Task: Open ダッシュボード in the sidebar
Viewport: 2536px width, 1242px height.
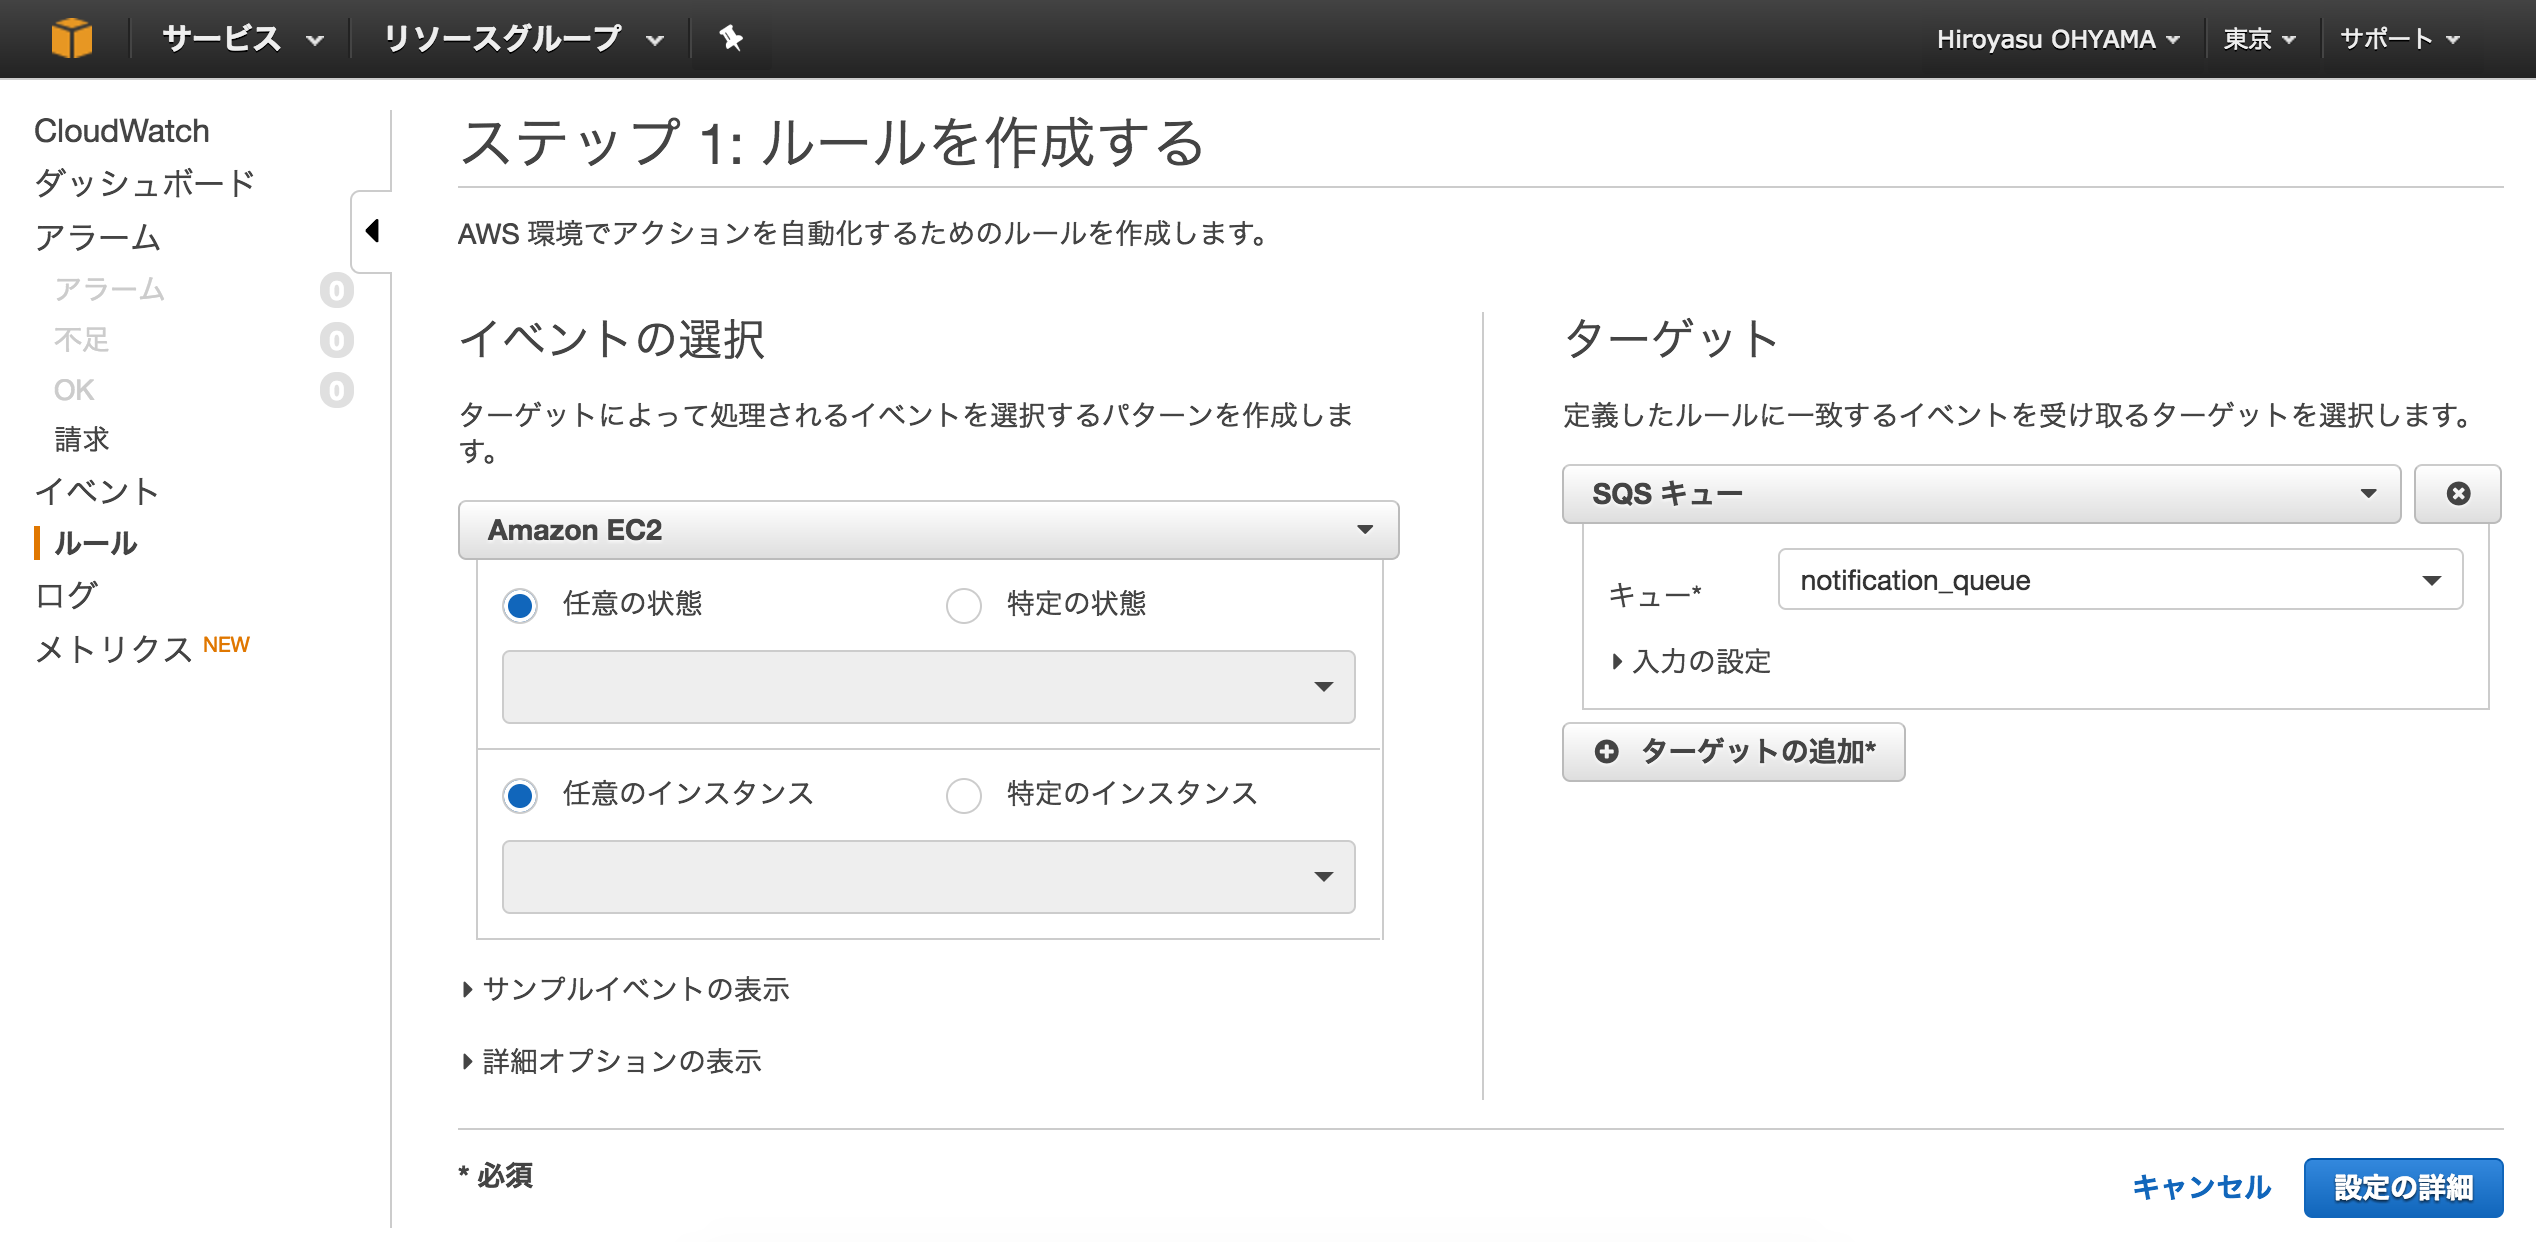Action: 145,183
